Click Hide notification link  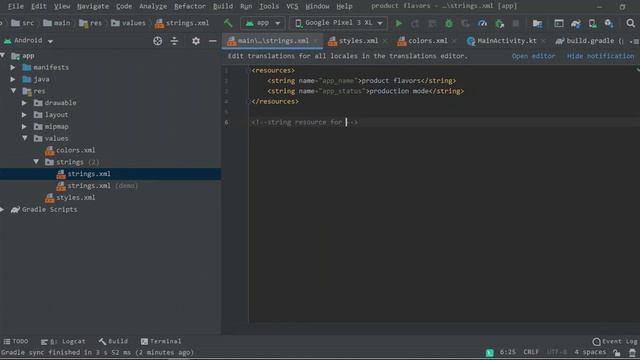pyautogui.click(x=600, y=56)
